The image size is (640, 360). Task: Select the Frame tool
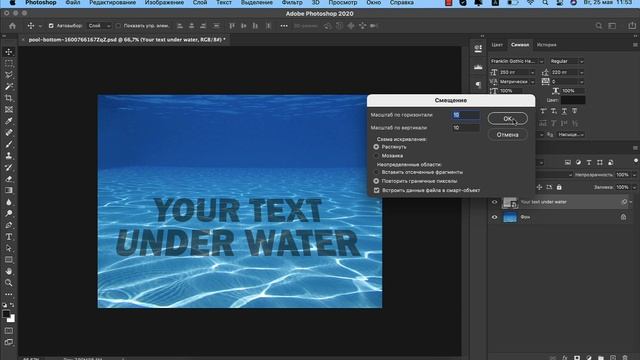pyautogui.click(x=9, y=109)
